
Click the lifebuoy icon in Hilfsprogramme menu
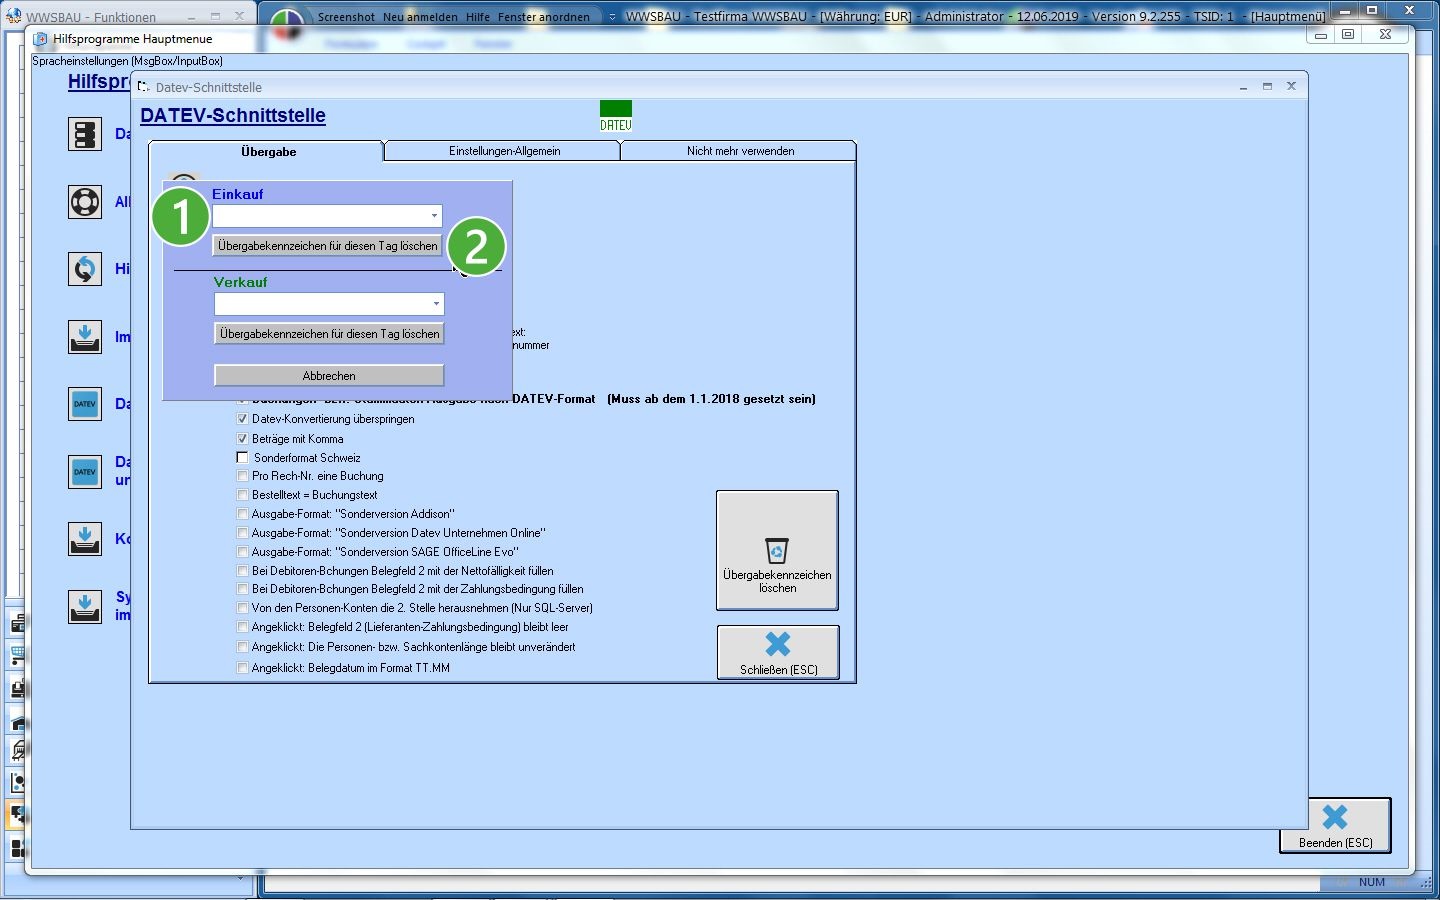click(x=85, y=202)
